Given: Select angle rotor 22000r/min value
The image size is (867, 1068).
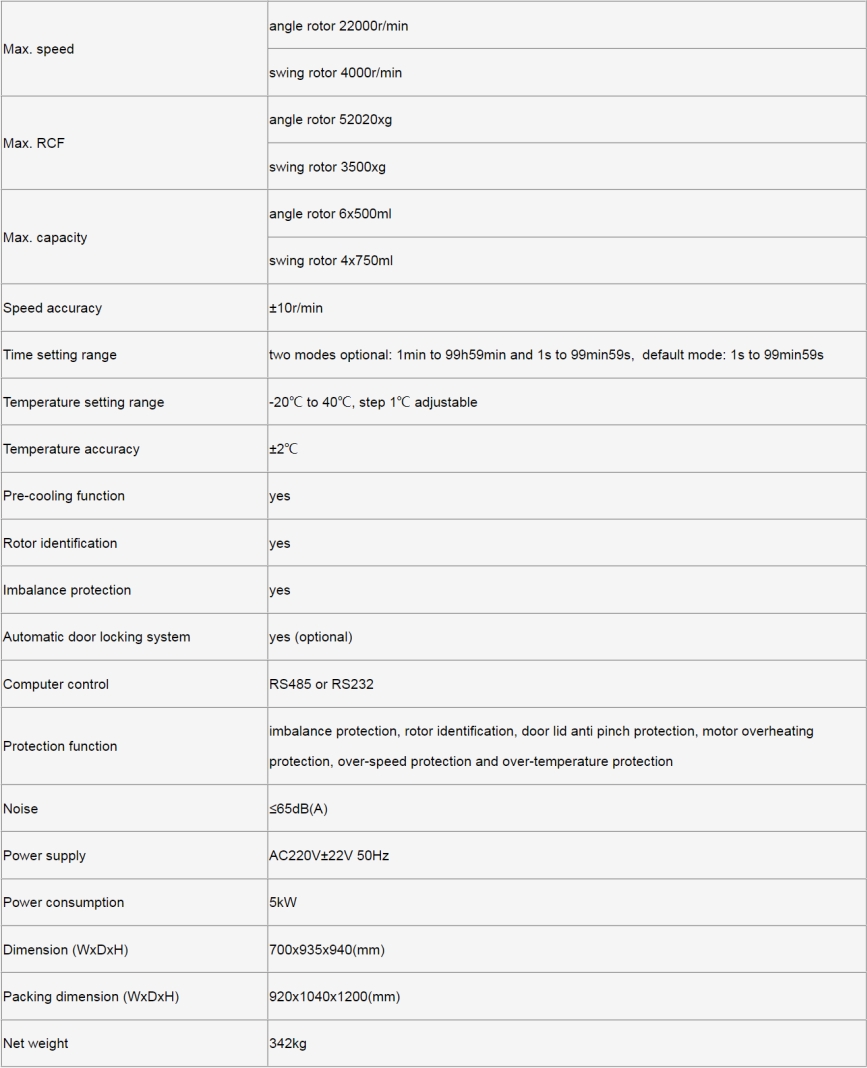Looking at the screenshot, I should coord(338,26).
